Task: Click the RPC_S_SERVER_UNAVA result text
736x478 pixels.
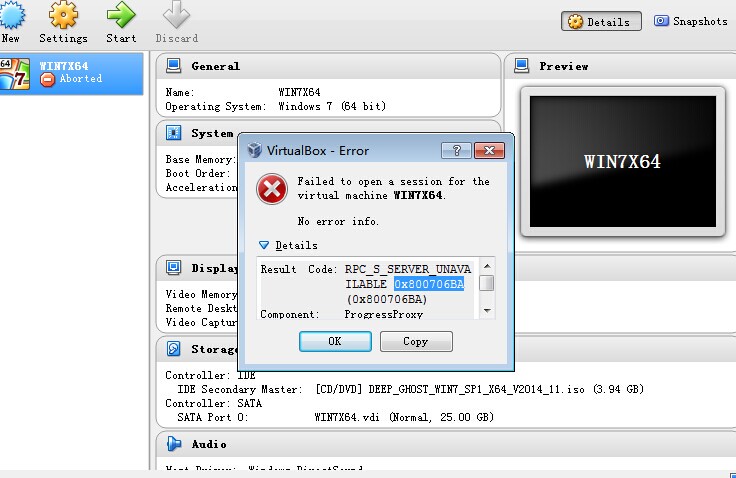Action: [408, 270]
